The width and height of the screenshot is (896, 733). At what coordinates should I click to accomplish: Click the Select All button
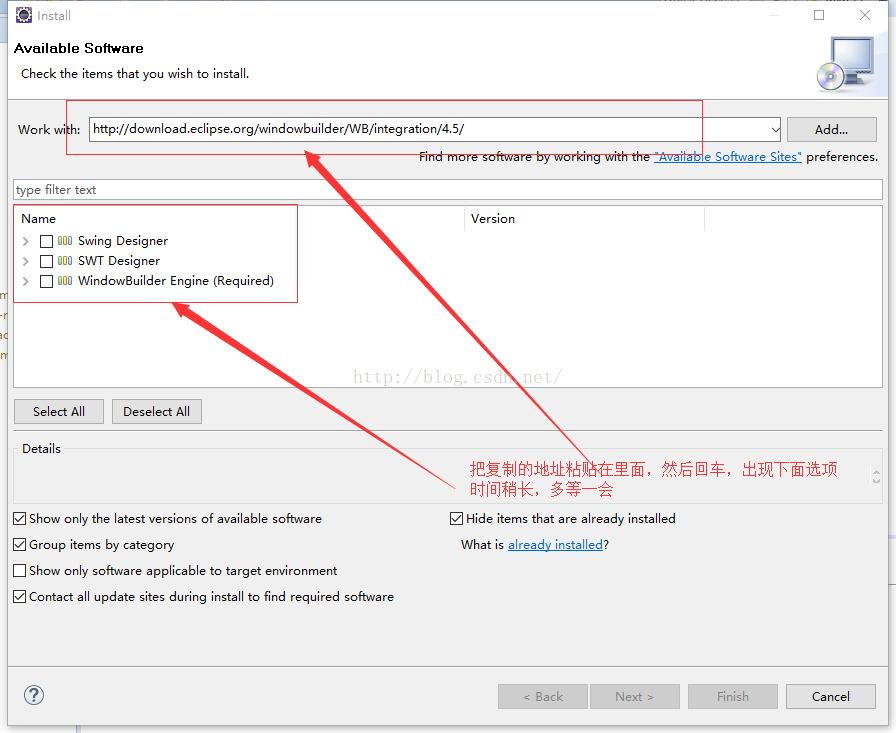[59, 411]
